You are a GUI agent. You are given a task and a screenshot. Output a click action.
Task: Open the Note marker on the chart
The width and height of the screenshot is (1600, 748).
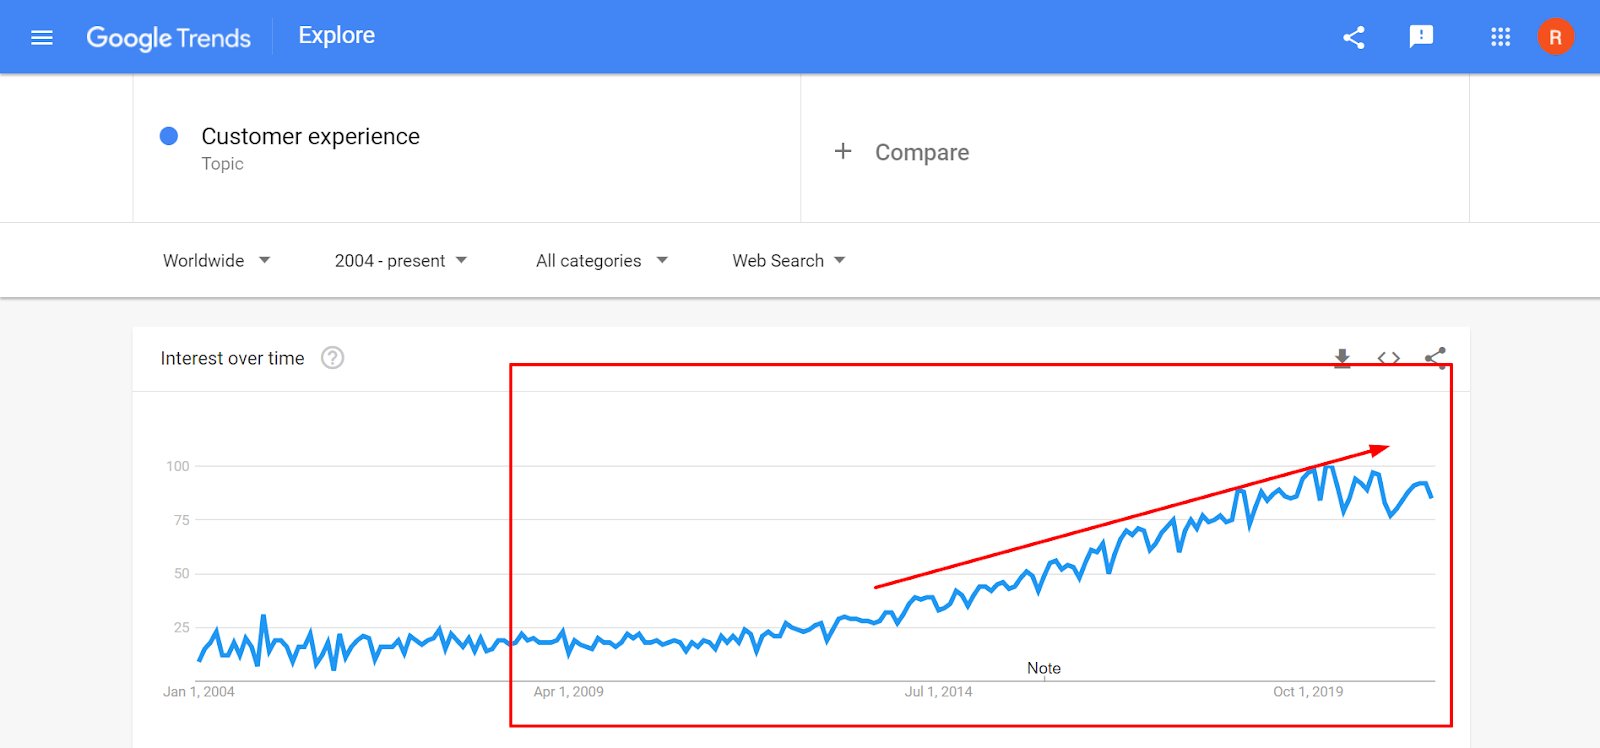click(1044, 668)
